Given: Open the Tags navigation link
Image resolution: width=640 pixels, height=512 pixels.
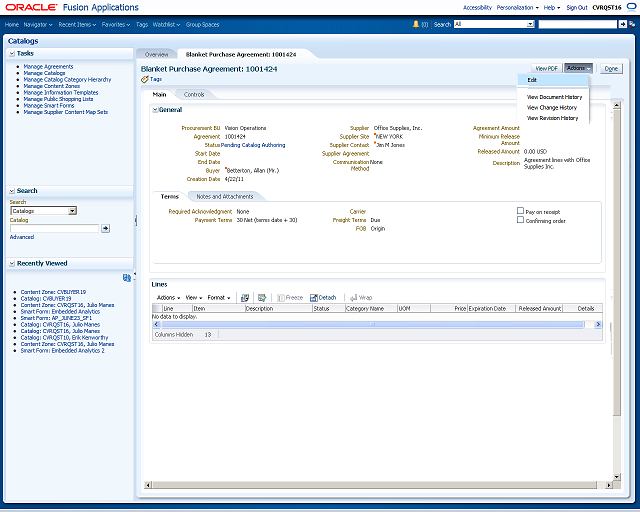Looking at the screenshot, I should pos(142,24).
